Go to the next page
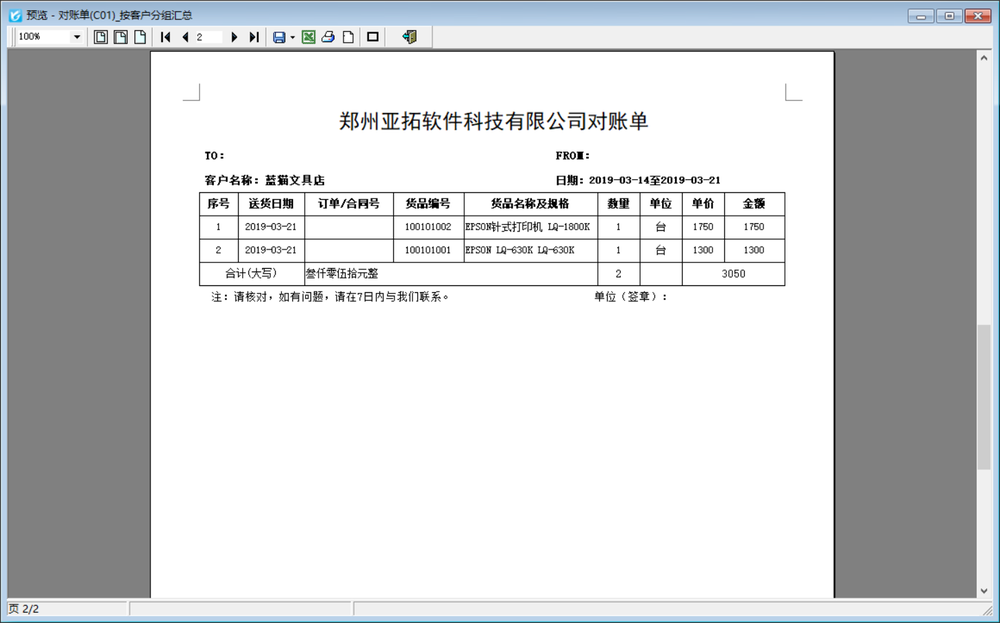The width and height of the screenshot is (1000, 623). click(x=234, y=37)
